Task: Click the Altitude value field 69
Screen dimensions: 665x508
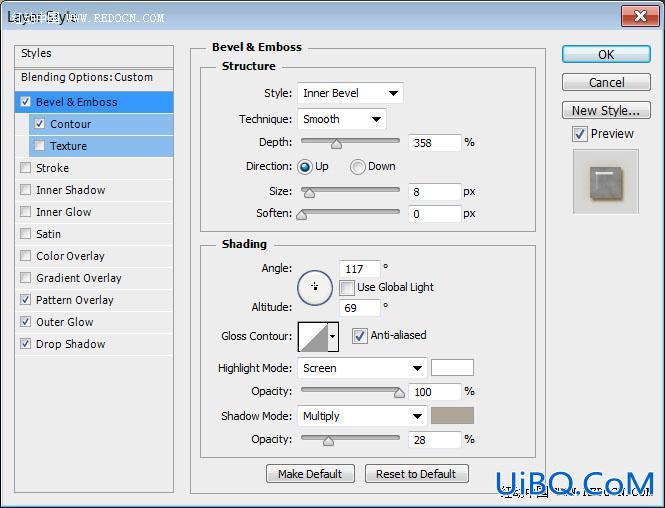Action: (360, 308)
